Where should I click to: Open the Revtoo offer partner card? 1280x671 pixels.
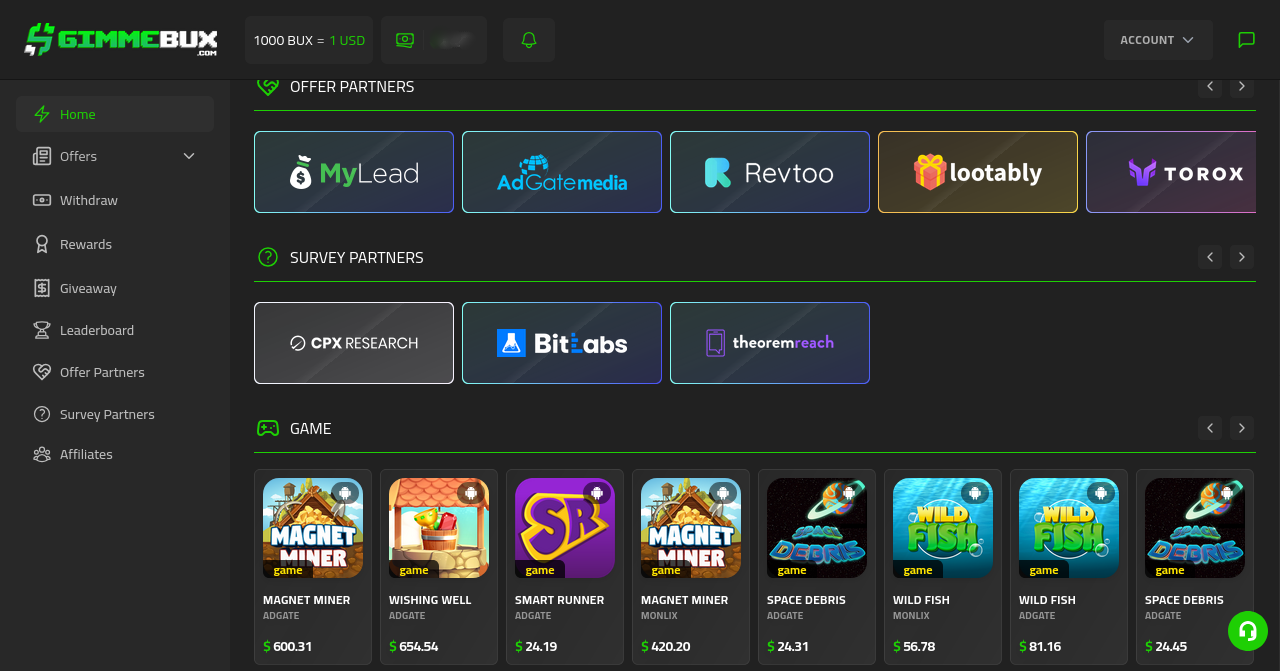(770, 172)
